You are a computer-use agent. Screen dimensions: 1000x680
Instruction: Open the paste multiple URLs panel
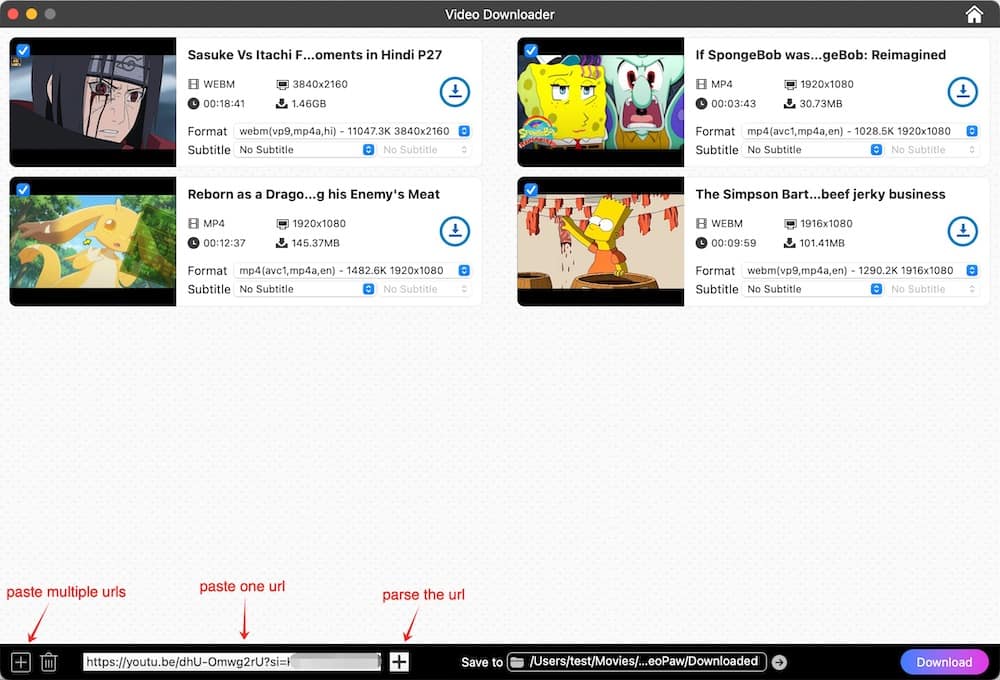20,661
